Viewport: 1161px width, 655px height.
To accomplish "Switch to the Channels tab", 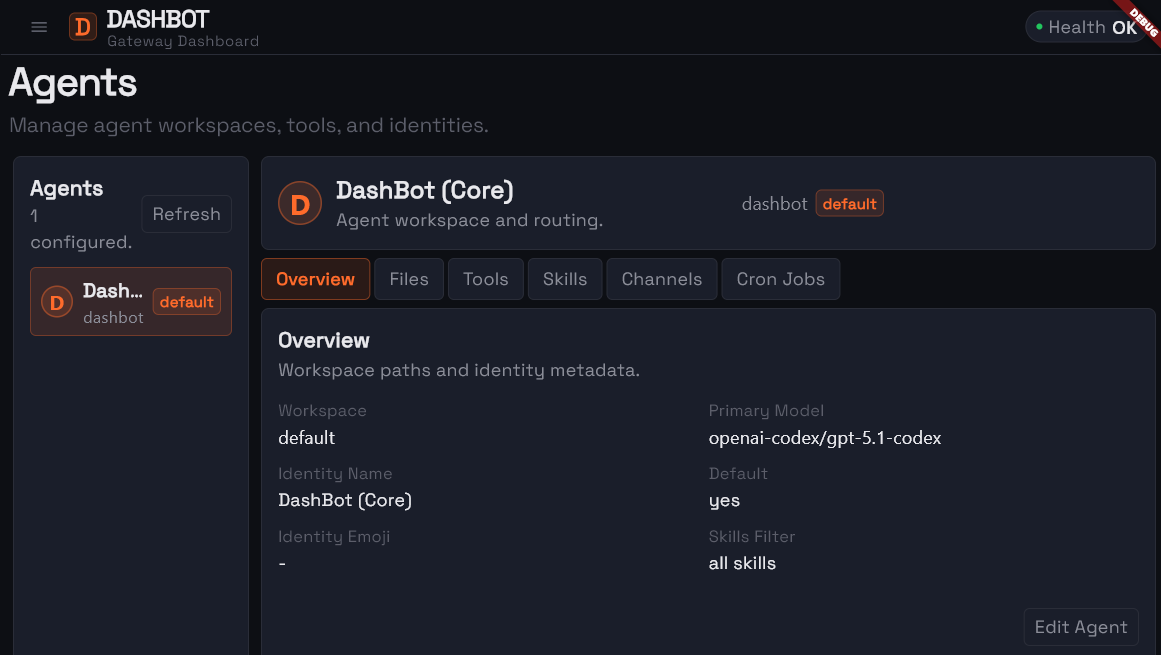I will click(661, 279).
